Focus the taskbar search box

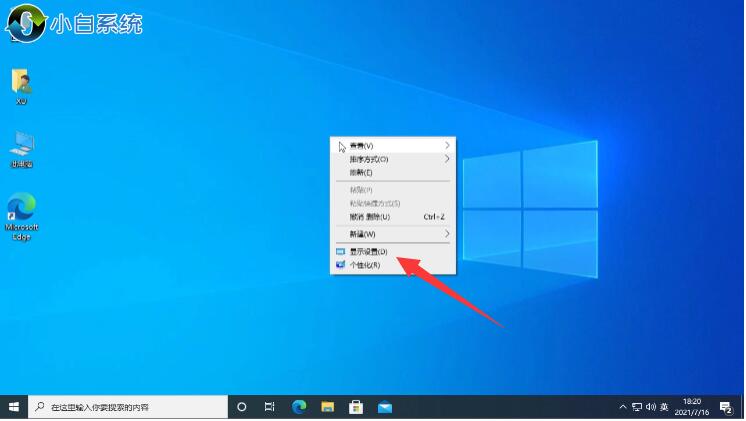pos(128,407)
